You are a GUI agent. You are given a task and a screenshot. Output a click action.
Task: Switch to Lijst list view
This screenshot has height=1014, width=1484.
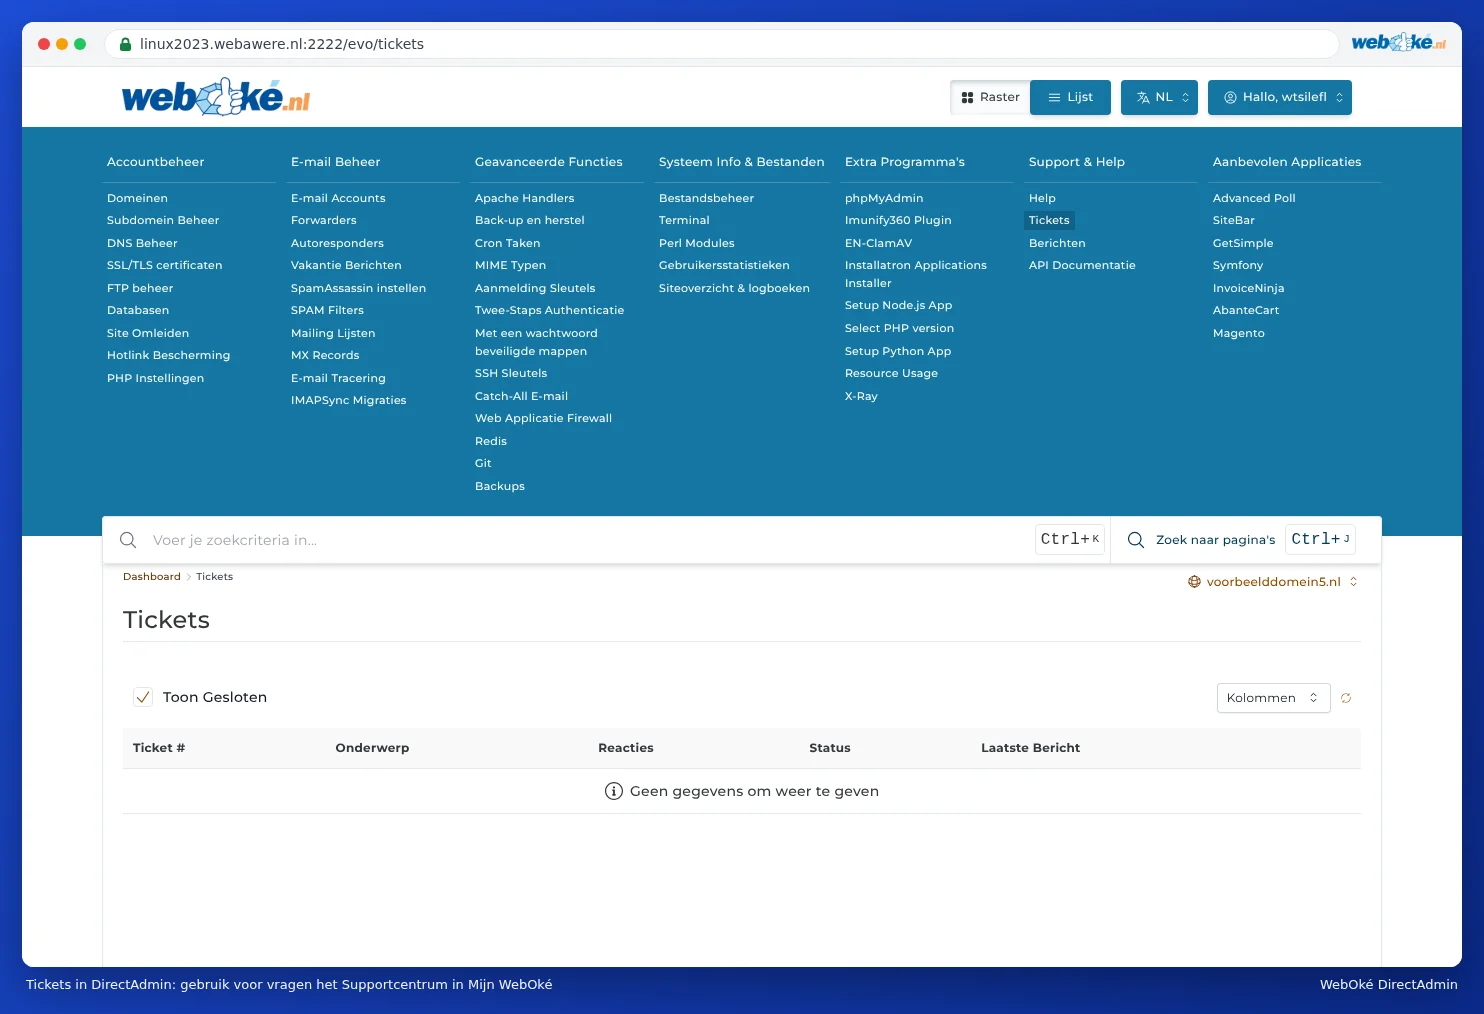pyautogui.click(x=1070, y=97)
